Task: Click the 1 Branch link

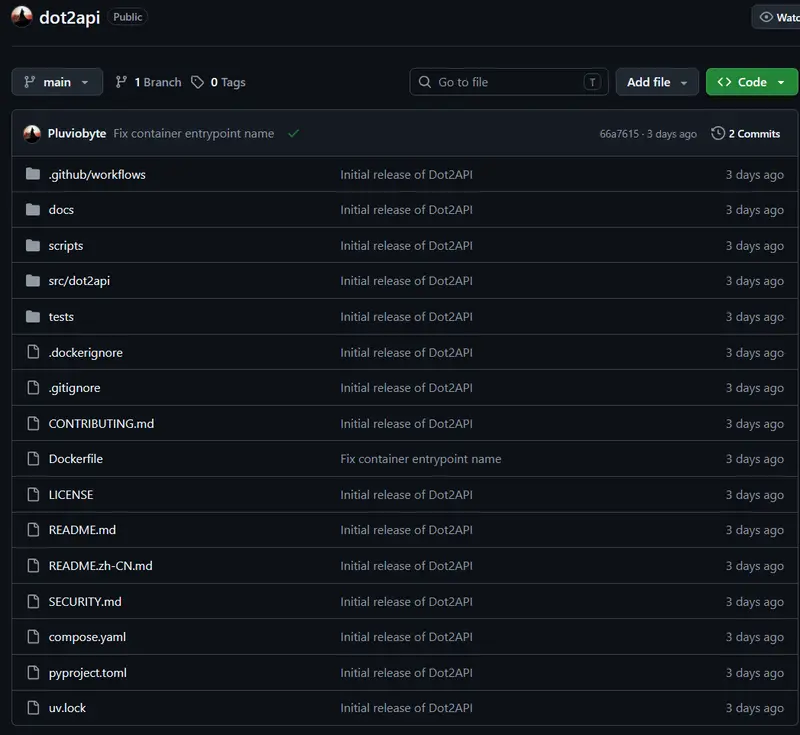Action: 148,82
